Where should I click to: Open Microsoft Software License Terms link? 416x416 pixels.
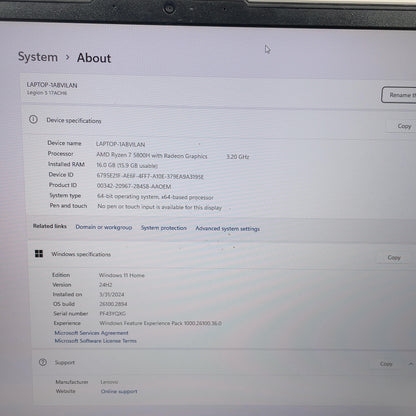(x=95, y=341)
